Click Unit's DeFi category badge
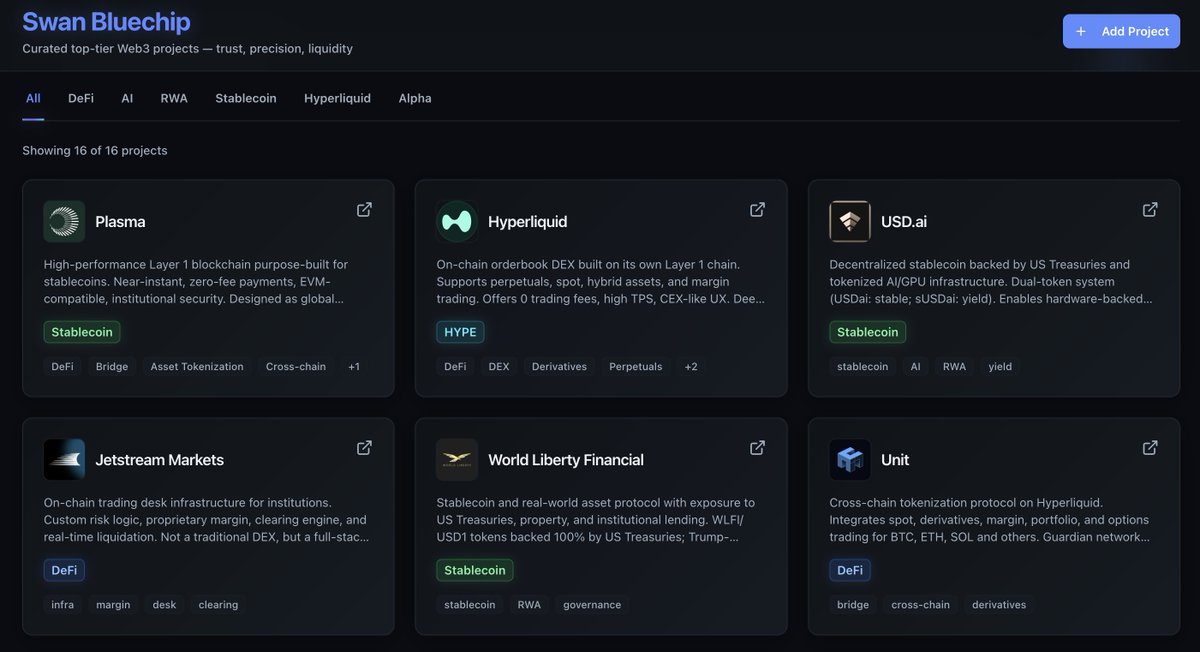 coord(850,570)
